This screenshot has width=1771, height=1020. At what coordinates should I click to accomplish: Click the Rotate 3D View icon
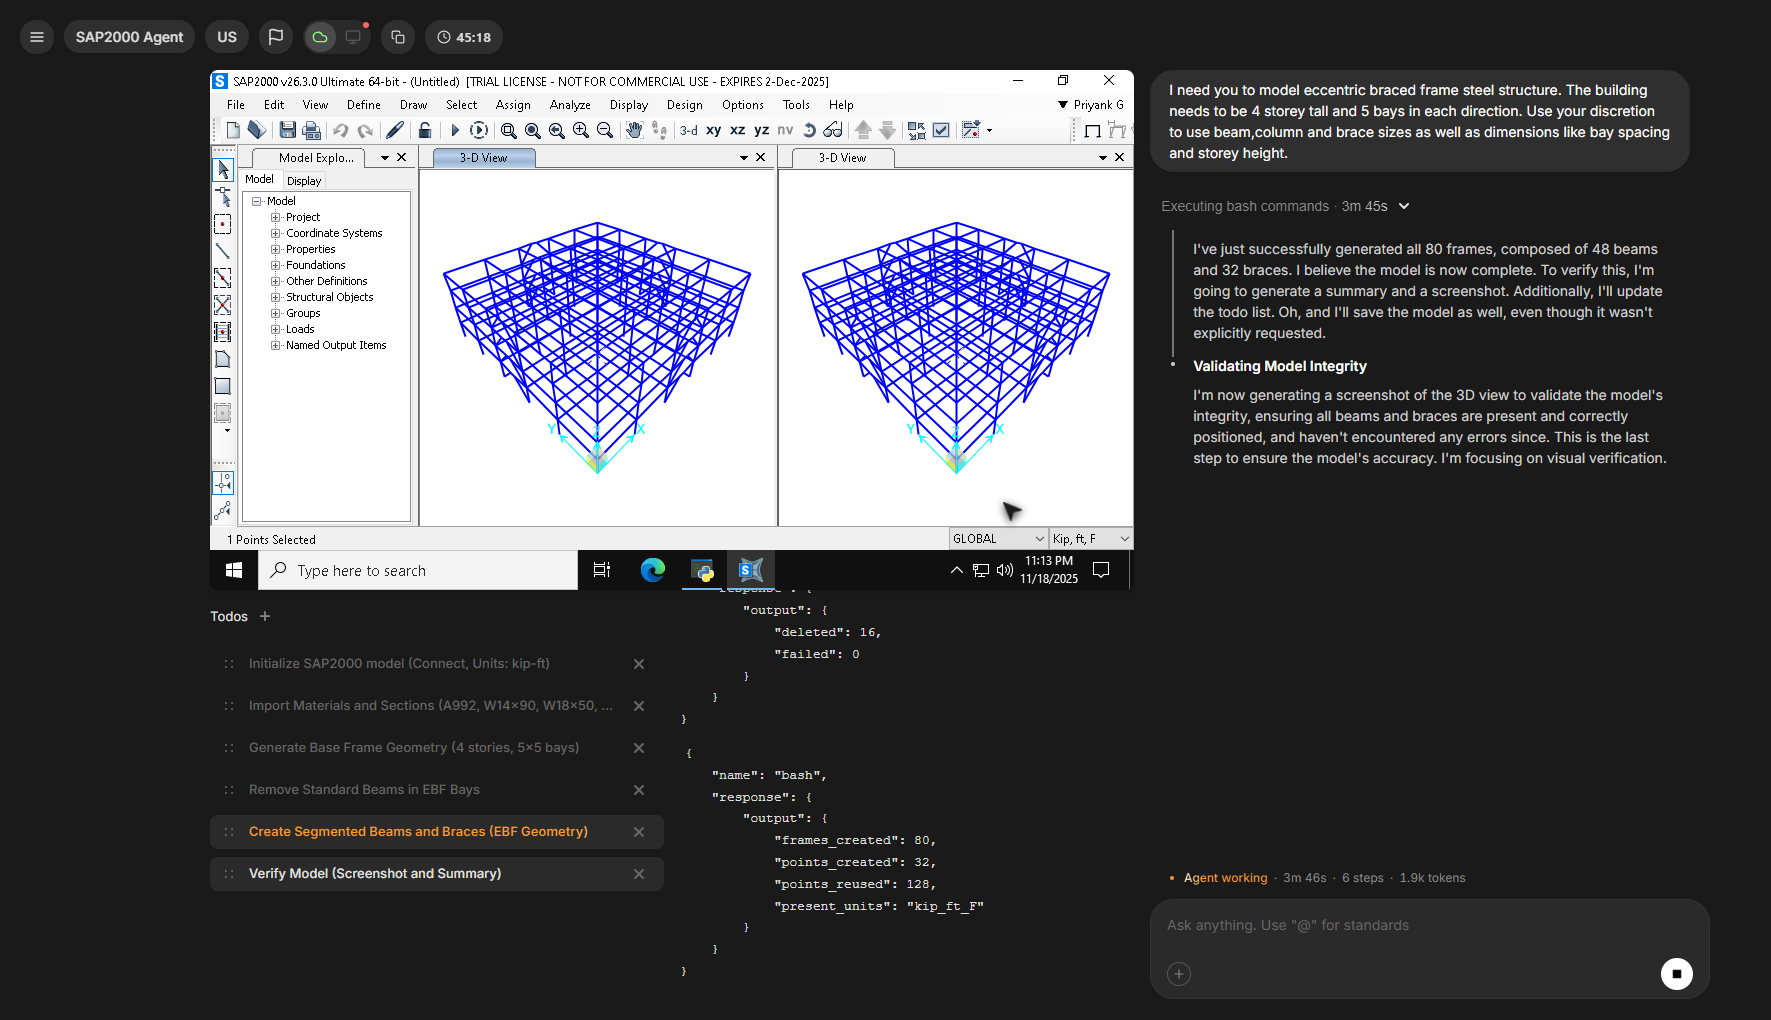click(809, 130)
